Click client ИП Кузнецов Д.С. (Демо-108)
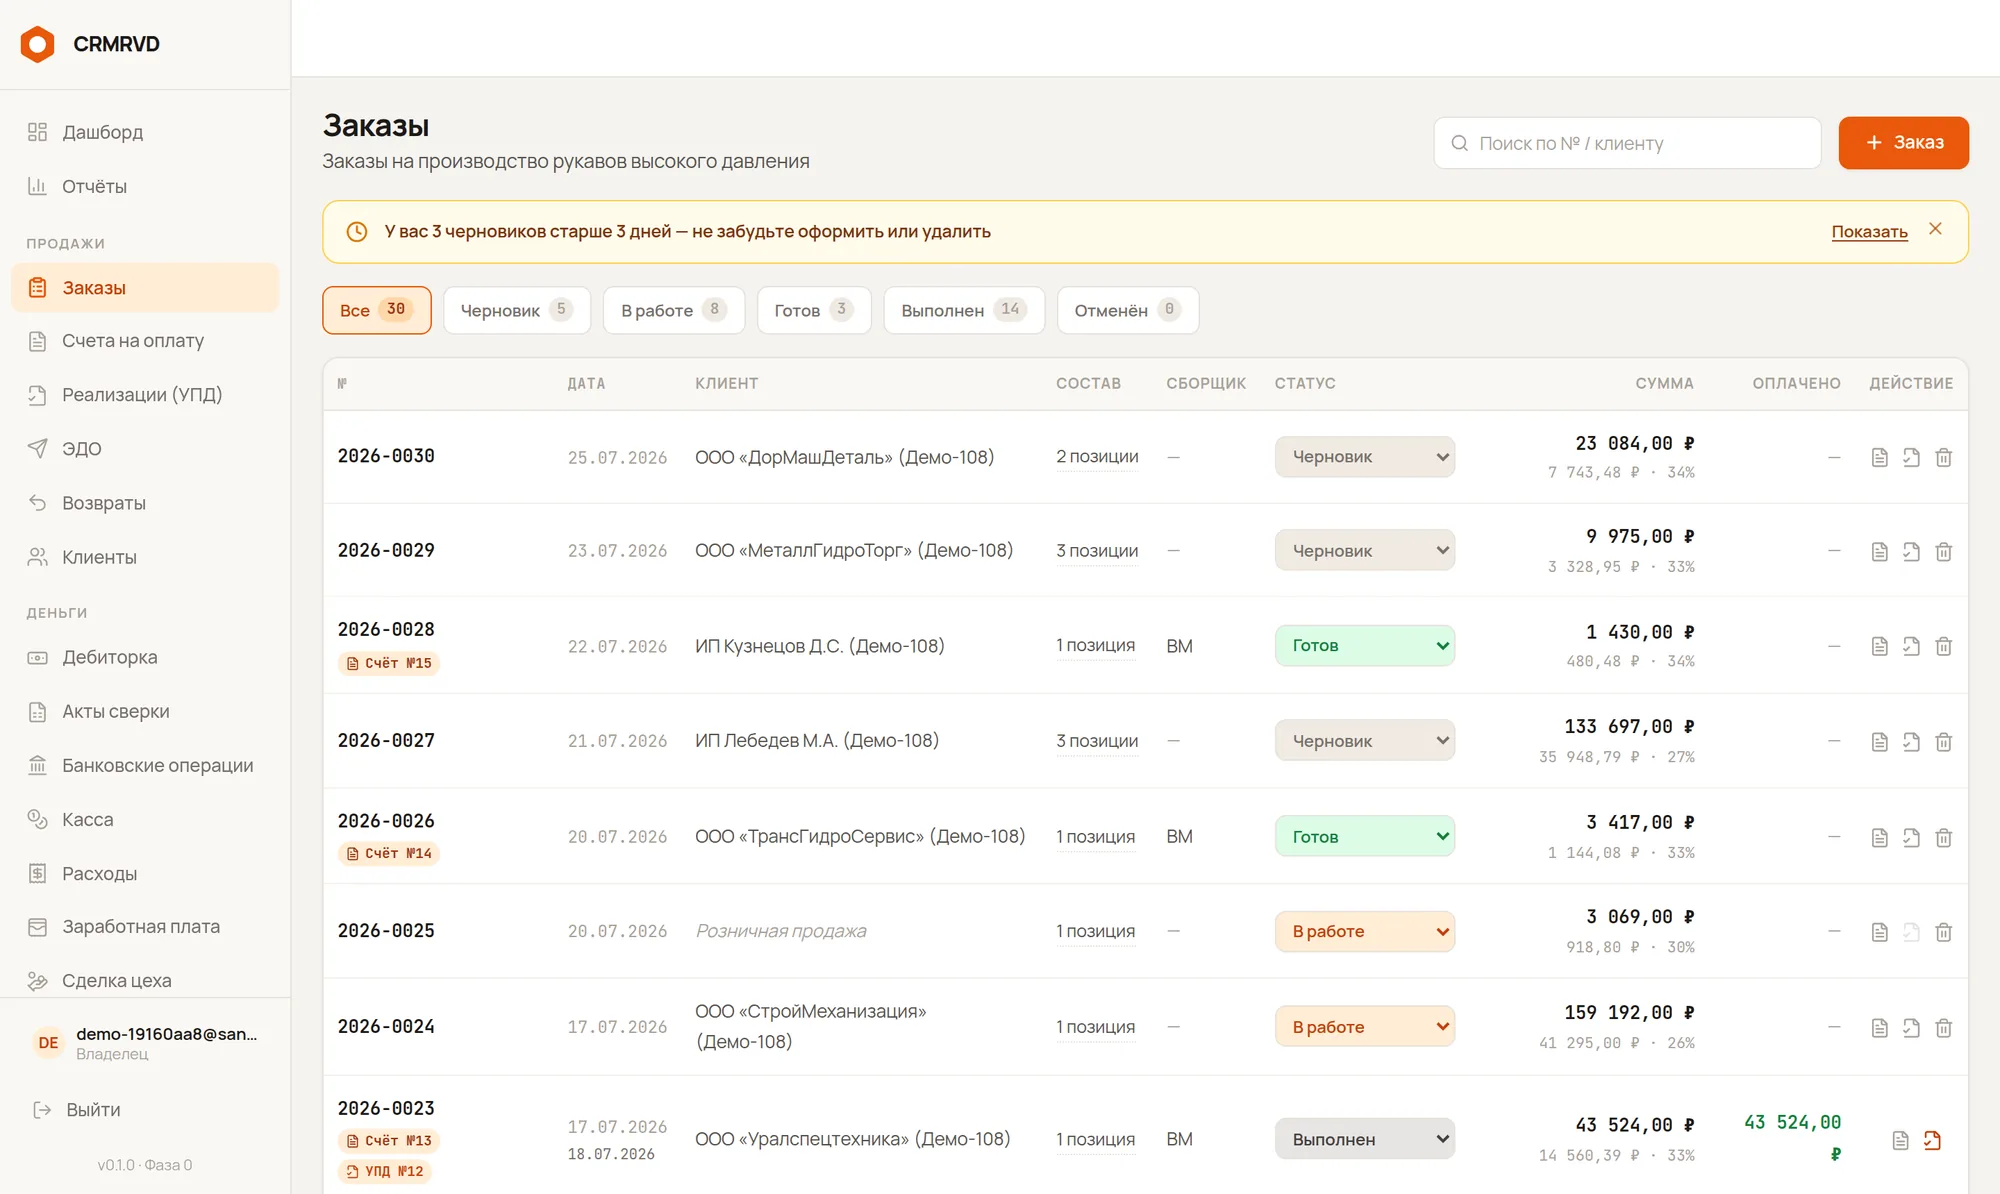 coord(820,646)
